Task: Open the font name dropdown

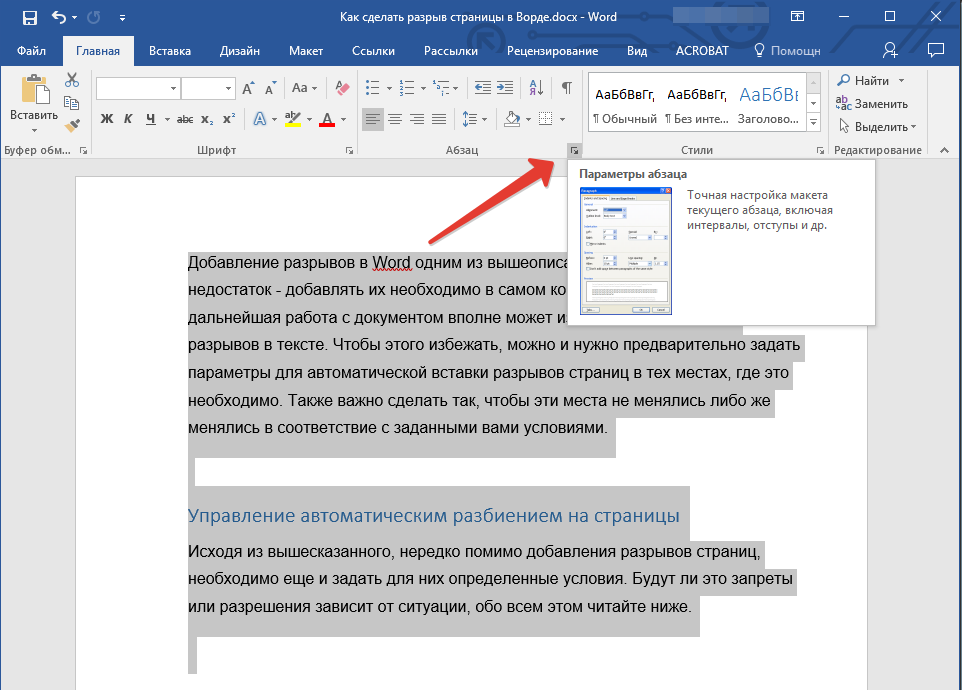Action: (x=173, y=88)
